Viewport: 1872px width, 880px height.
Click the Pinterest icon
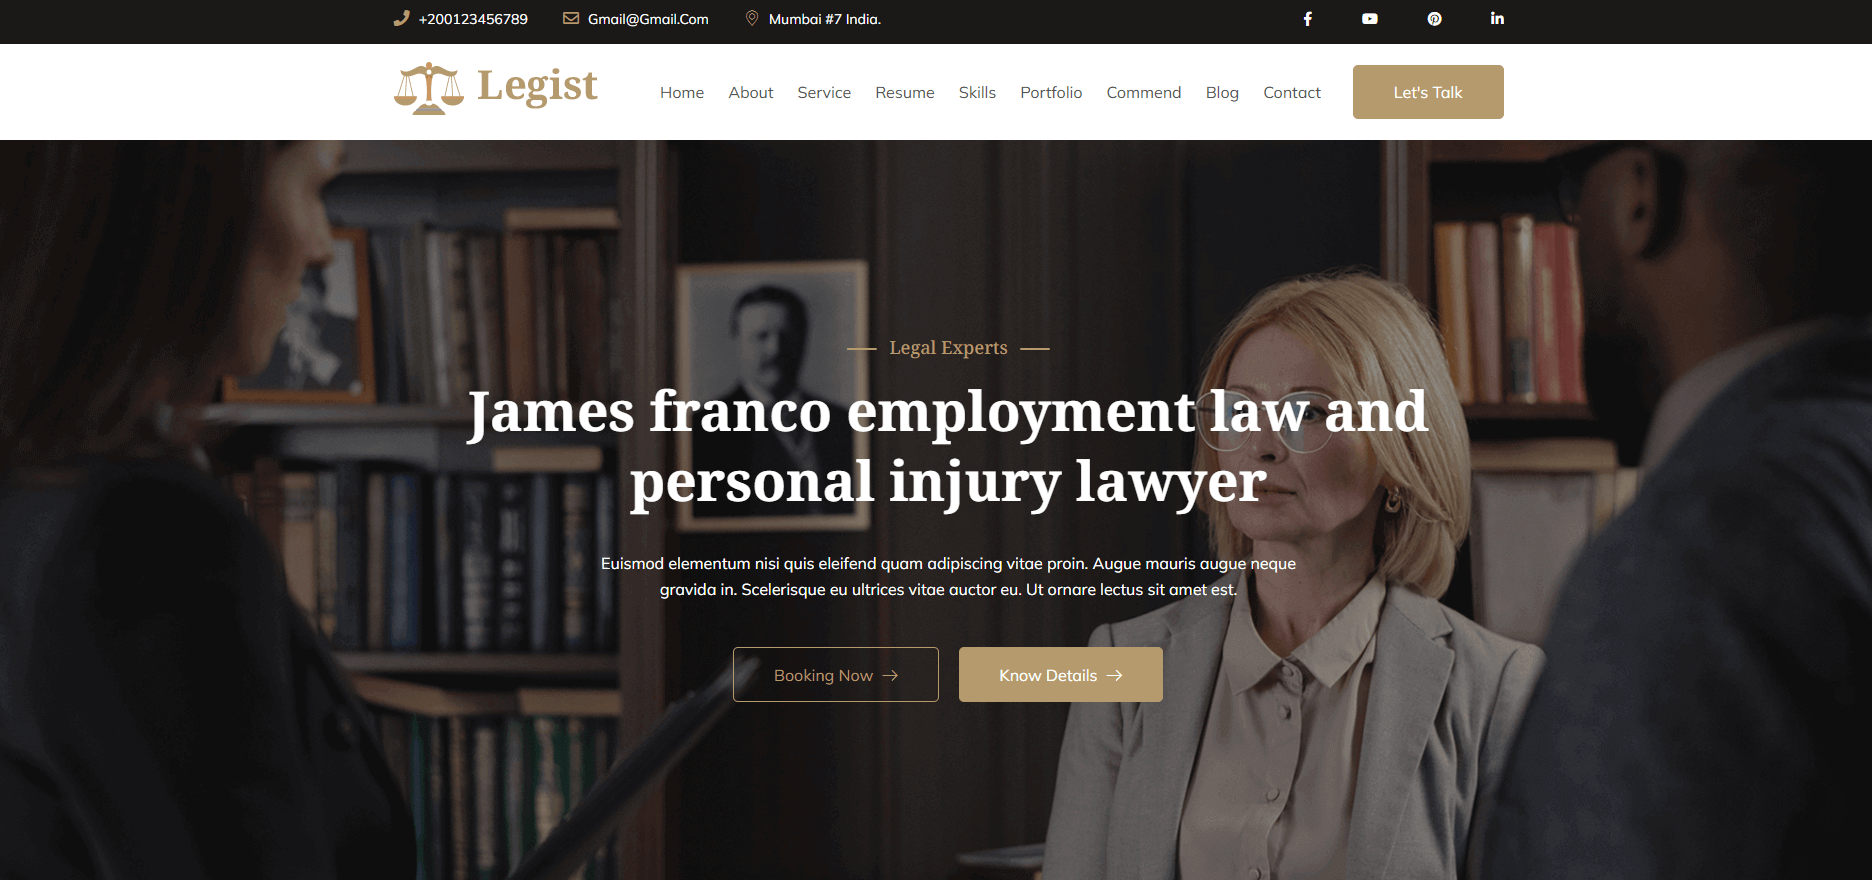[1434, 19]
